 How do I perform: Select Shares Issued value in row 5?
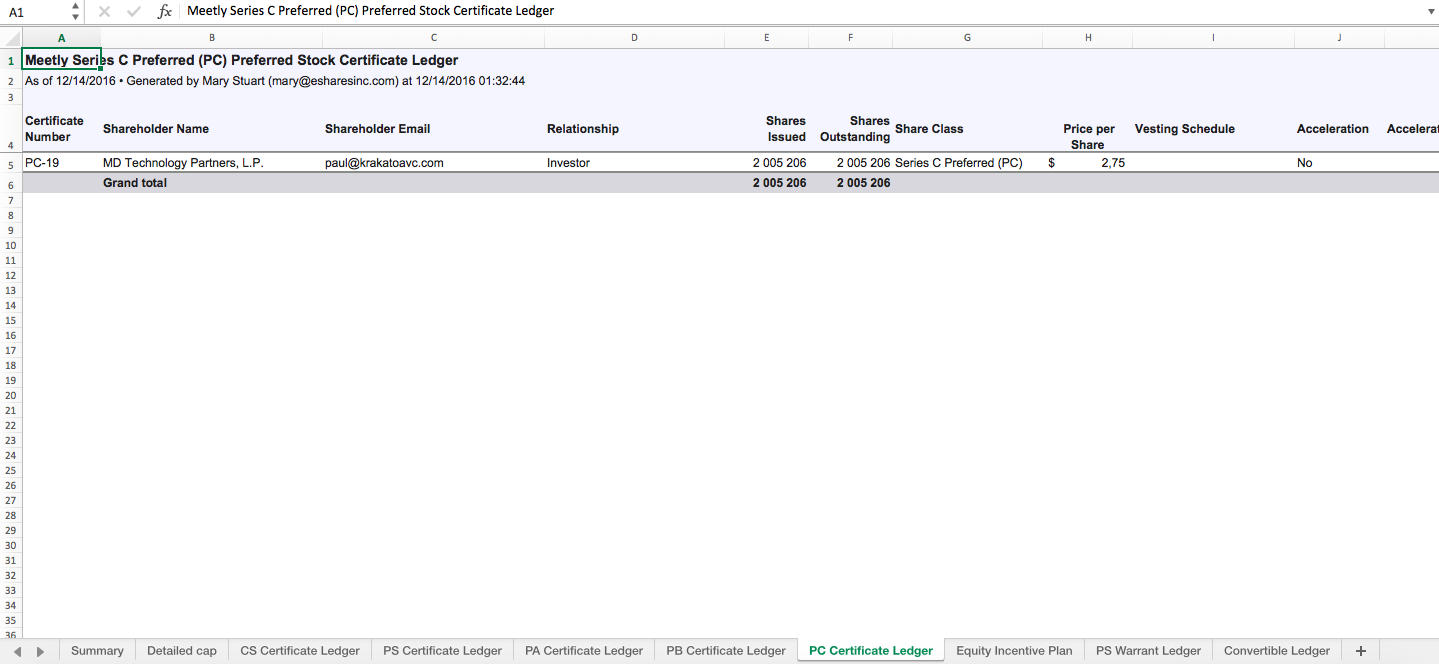click(x=766, y=163)
